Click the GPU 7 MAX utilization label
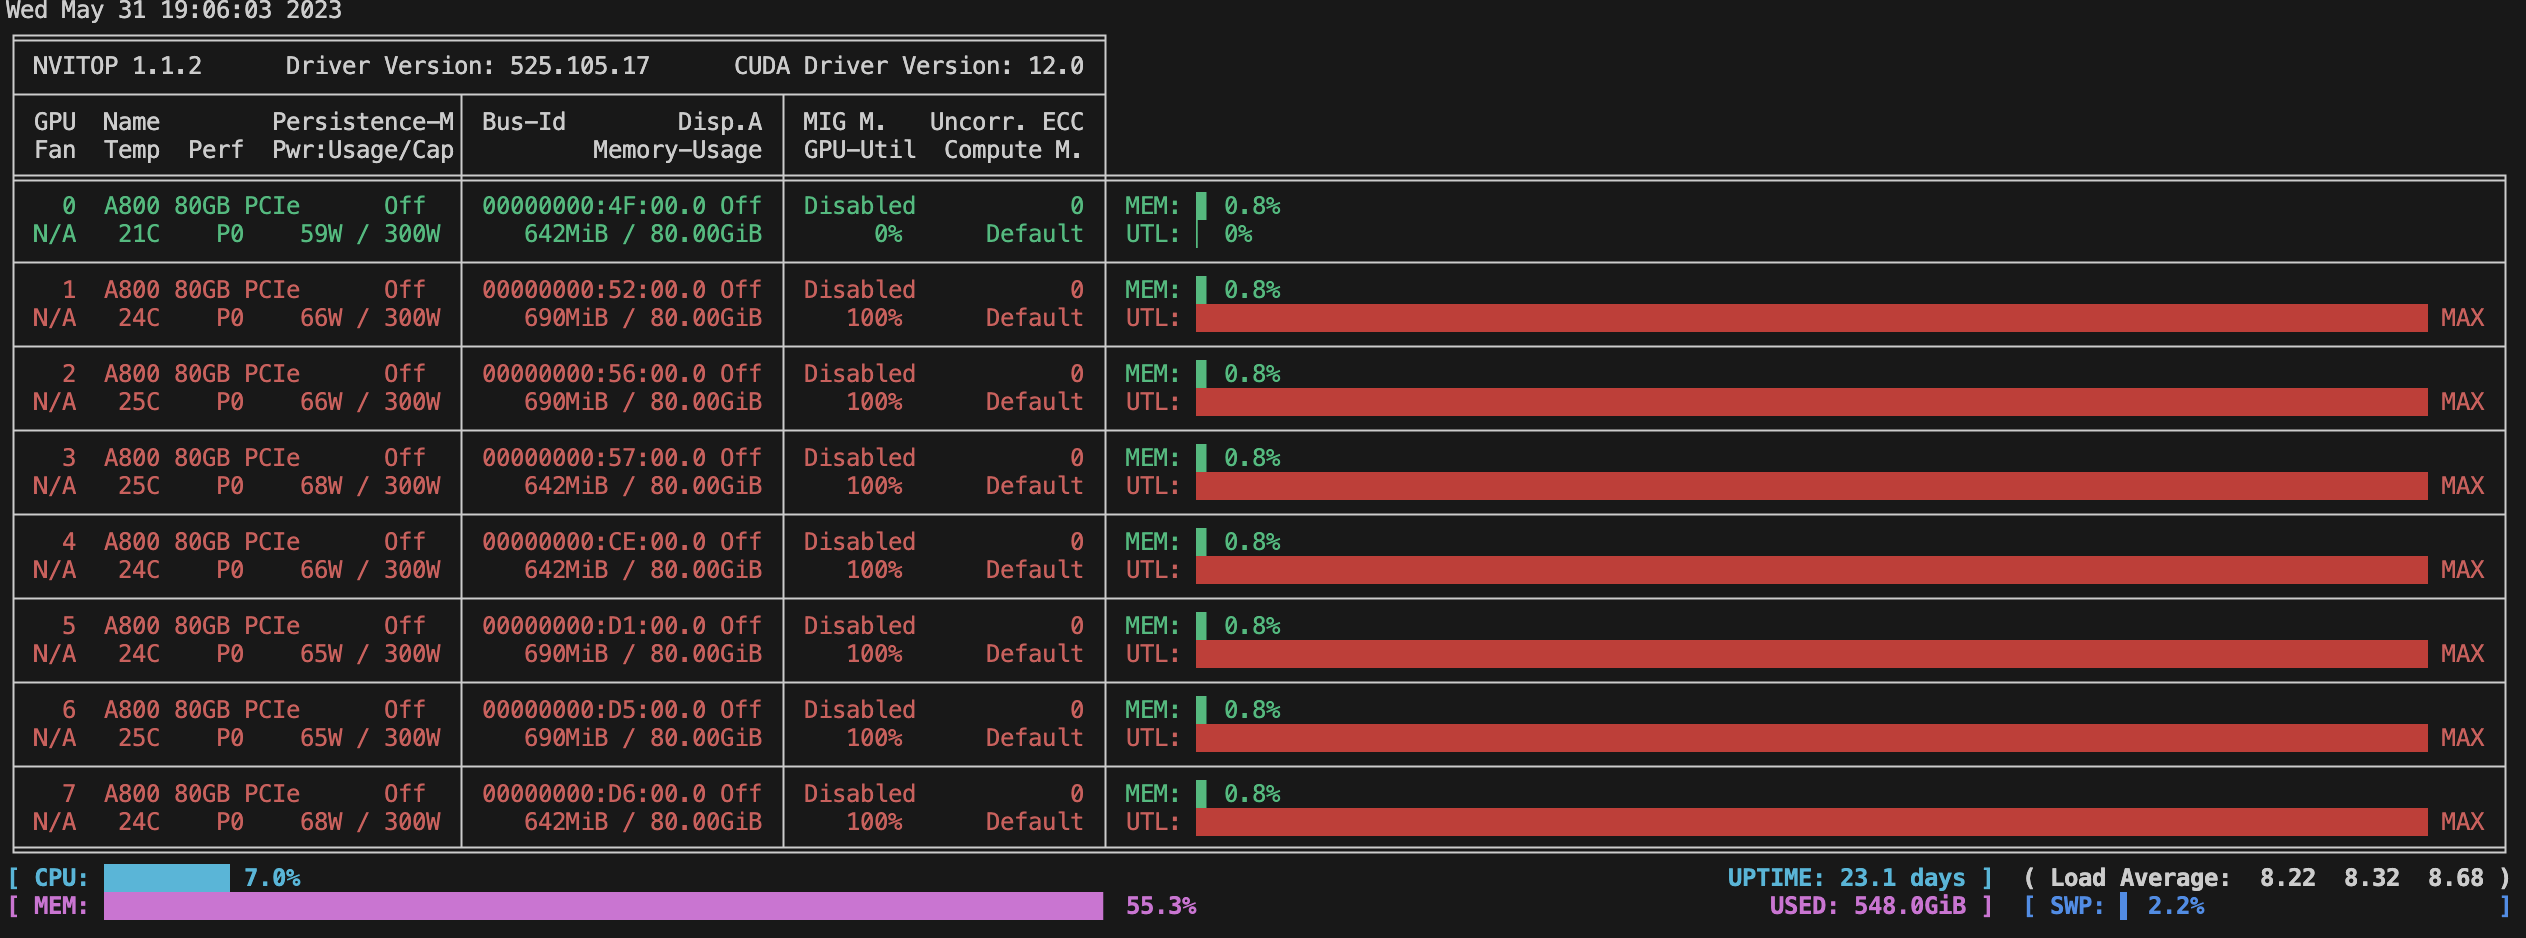 point(2462,822)
